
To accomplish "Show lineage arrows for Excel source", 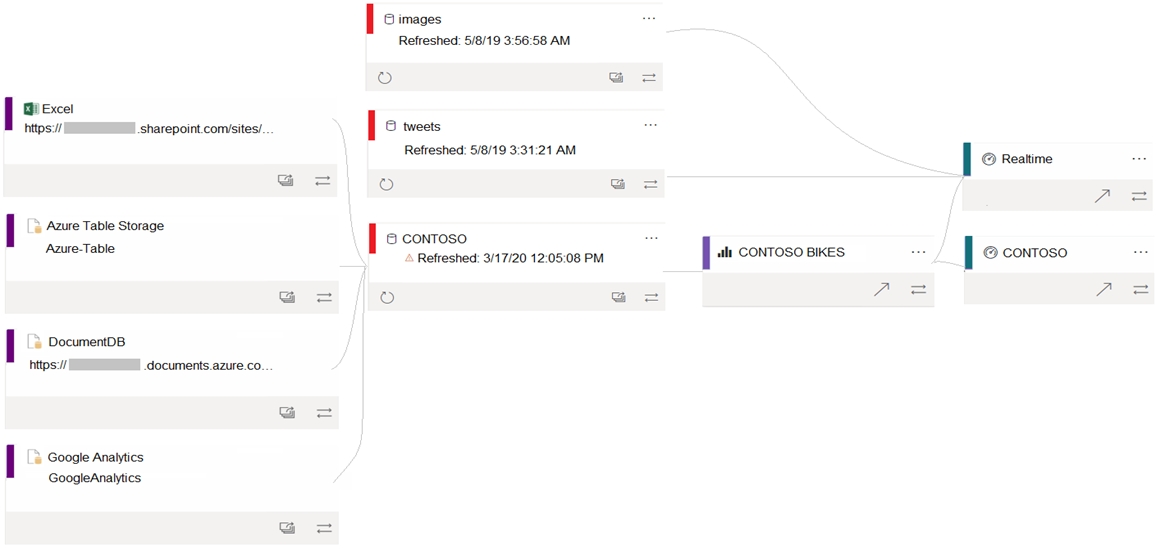I will [324, 180].
